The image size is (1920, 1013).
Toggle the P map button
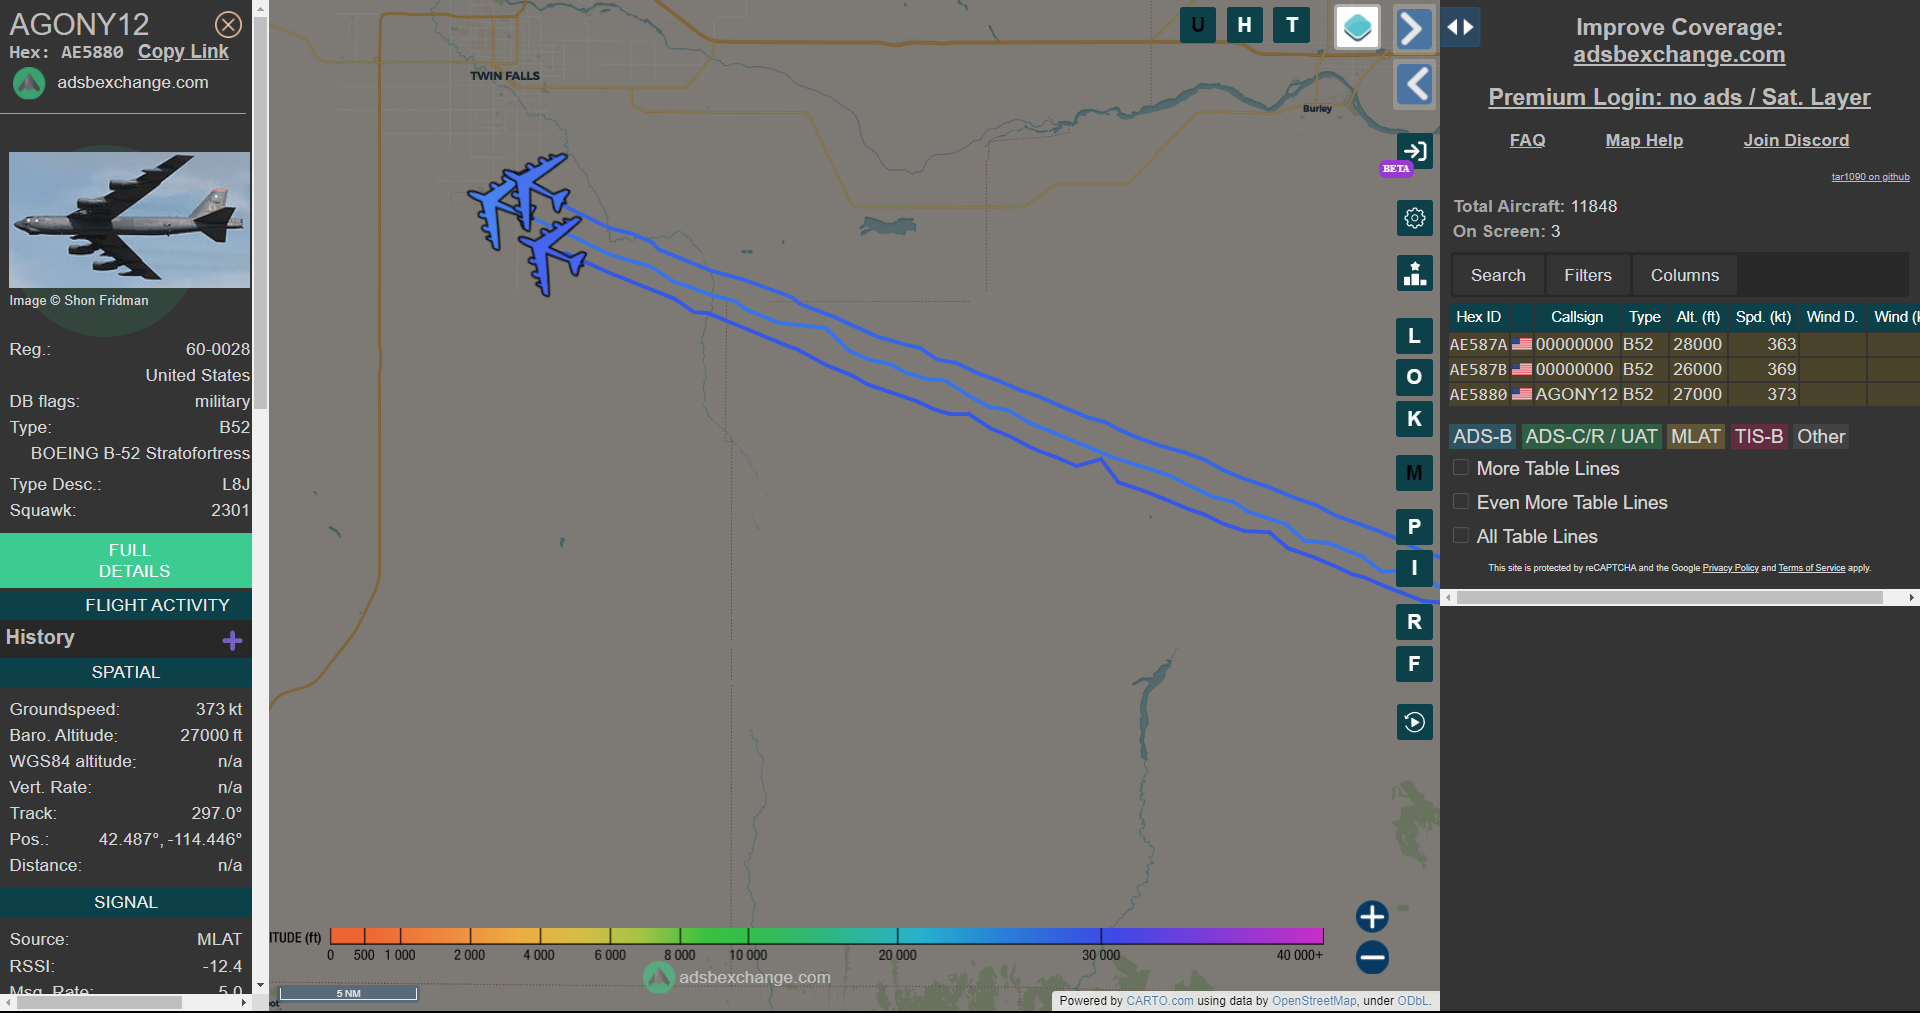click(1414, 526)
